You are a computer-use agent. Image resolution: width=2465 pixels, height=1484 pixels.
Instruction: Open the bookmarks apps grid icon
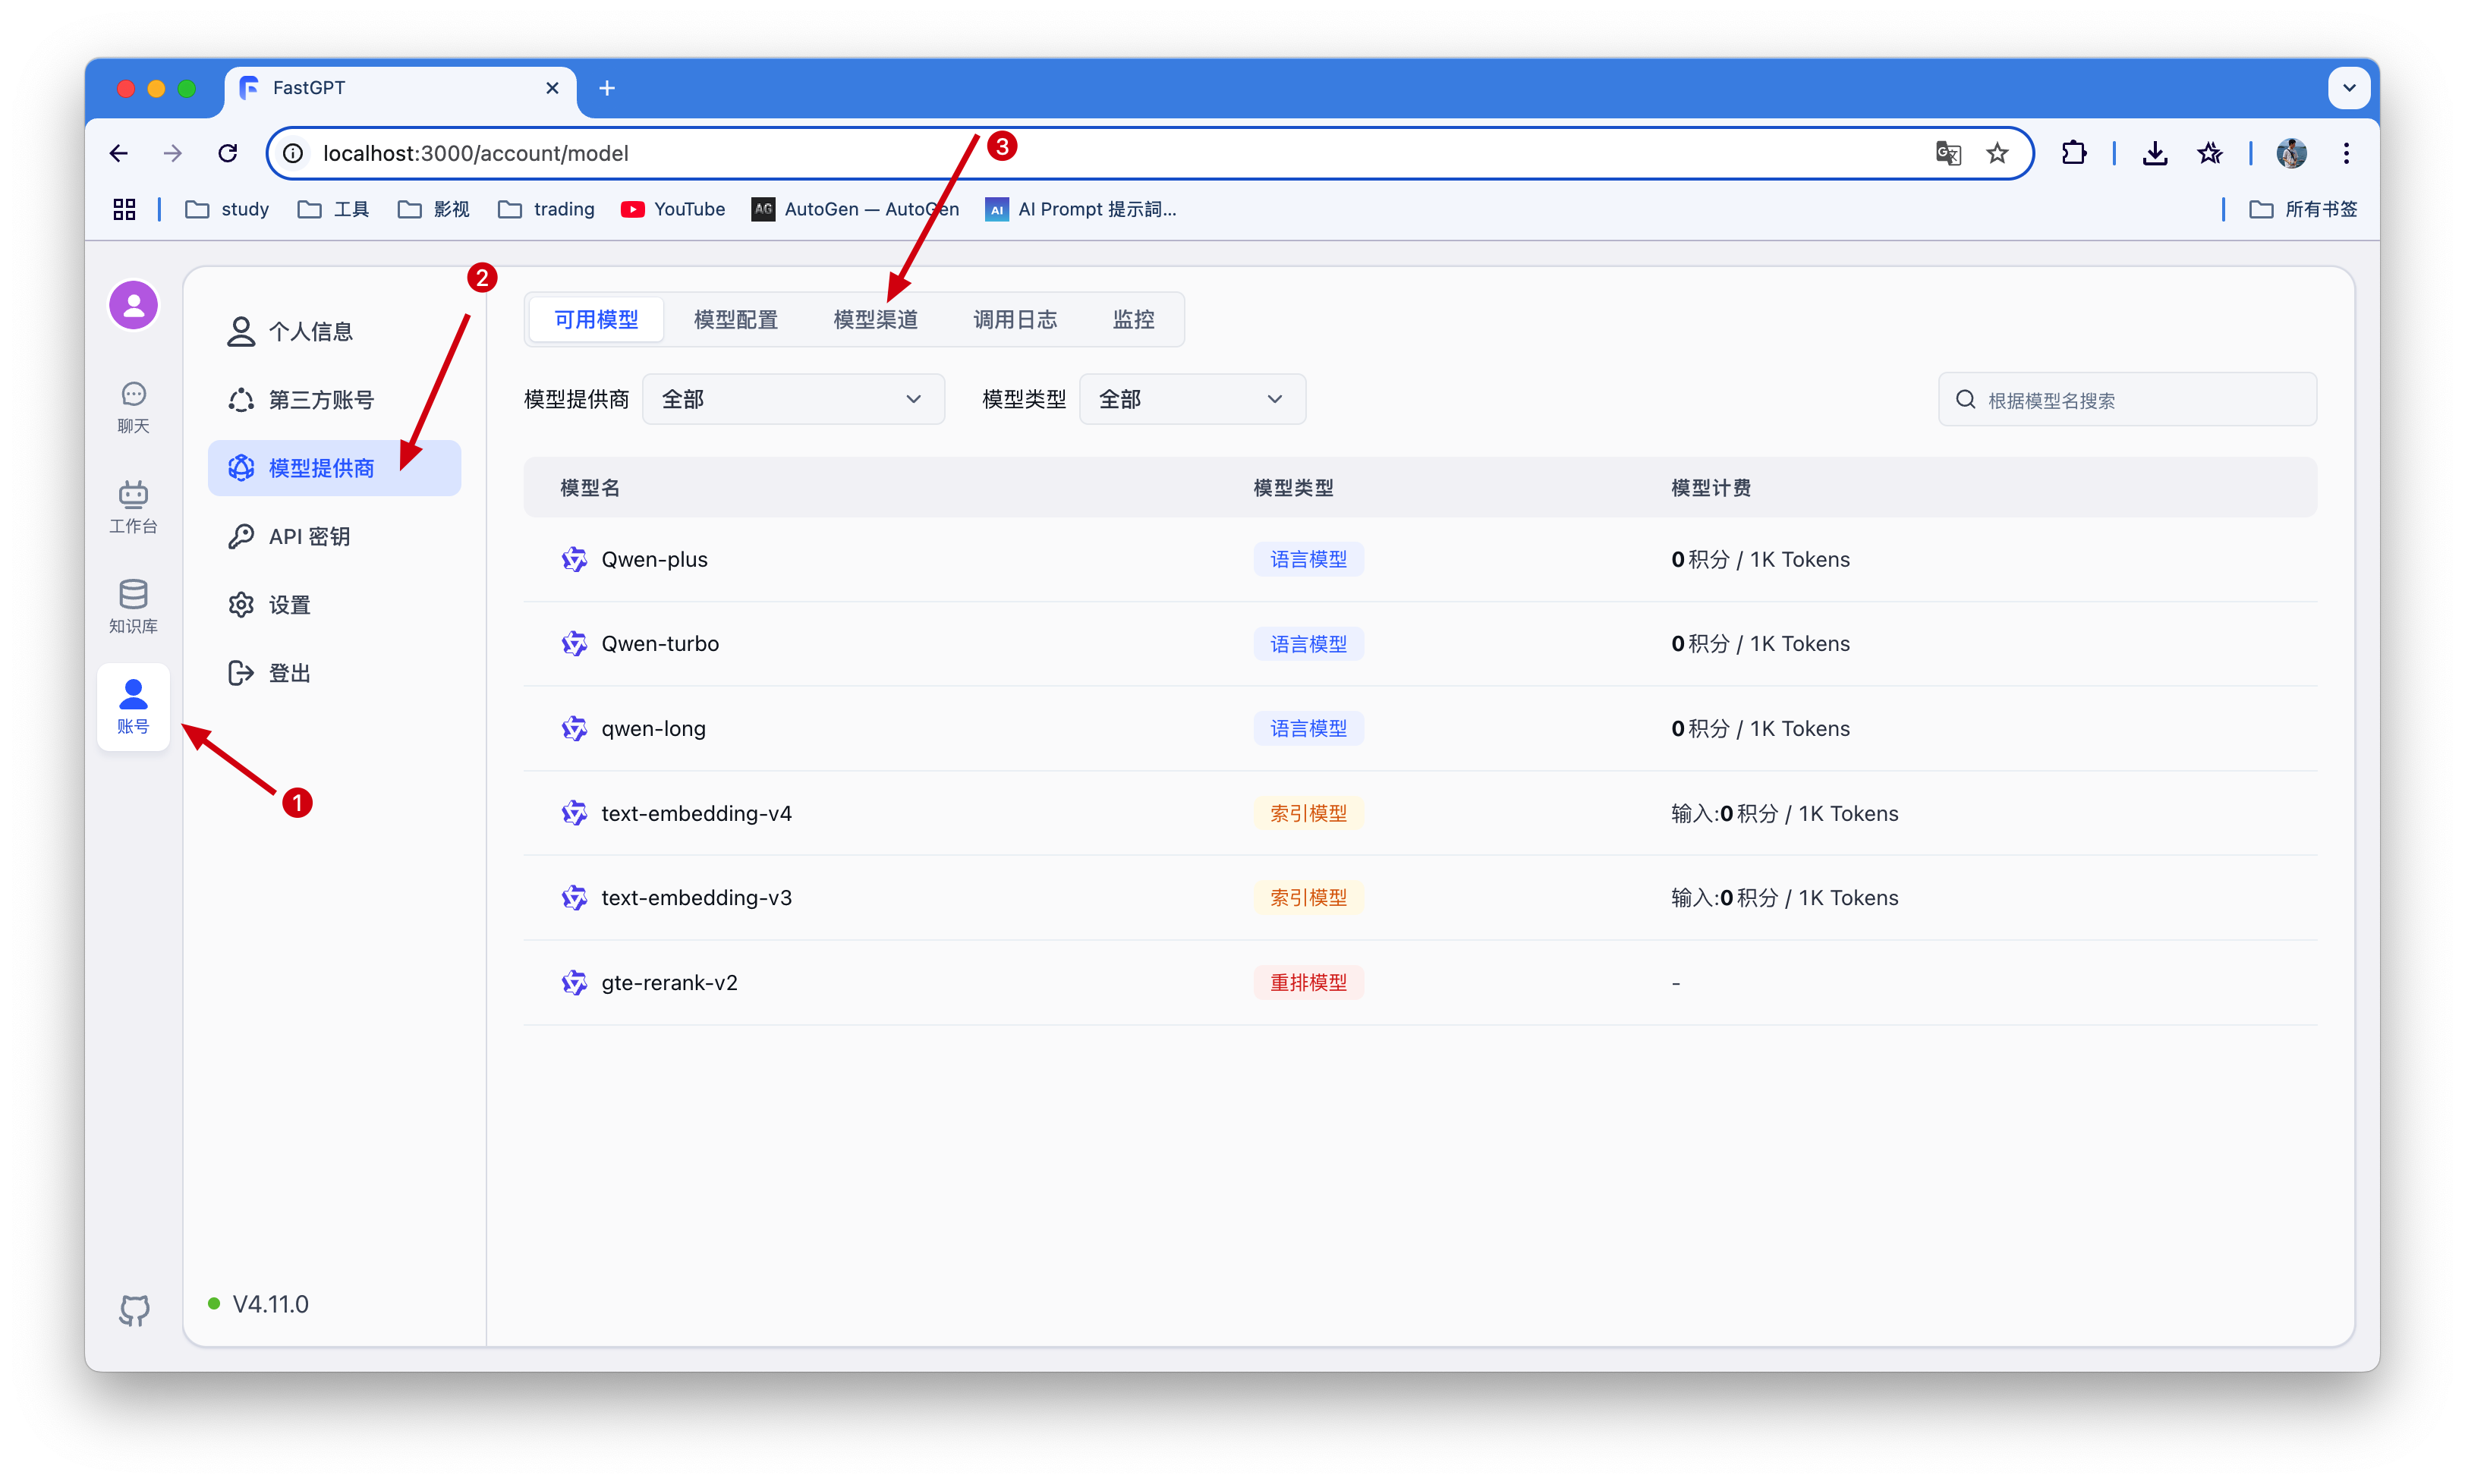[x=124, y=209]
